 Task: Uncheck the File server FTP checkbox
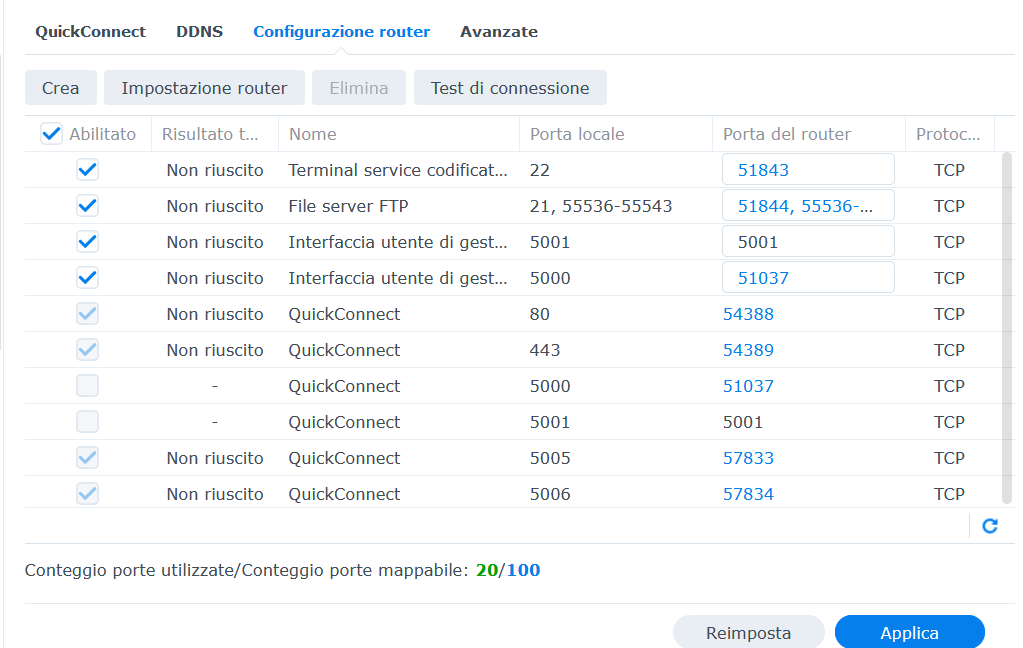pyautogui.click(x=87, y=206)
